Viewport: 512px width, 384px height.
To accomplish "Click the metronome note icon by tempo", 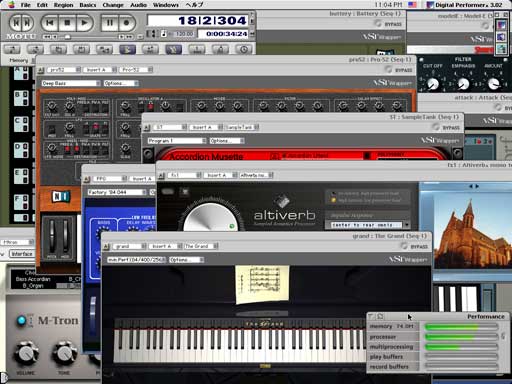I will pos(164,34).
